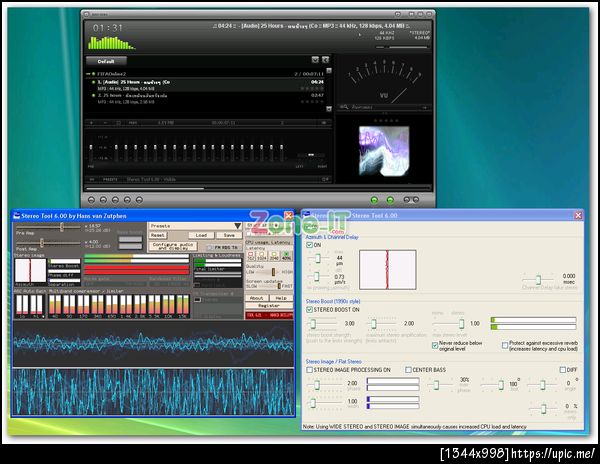The width and height of the screenshot is (600, 464).
Task: Click the AIMP volume slider
Action: click(x=402, y=47)
